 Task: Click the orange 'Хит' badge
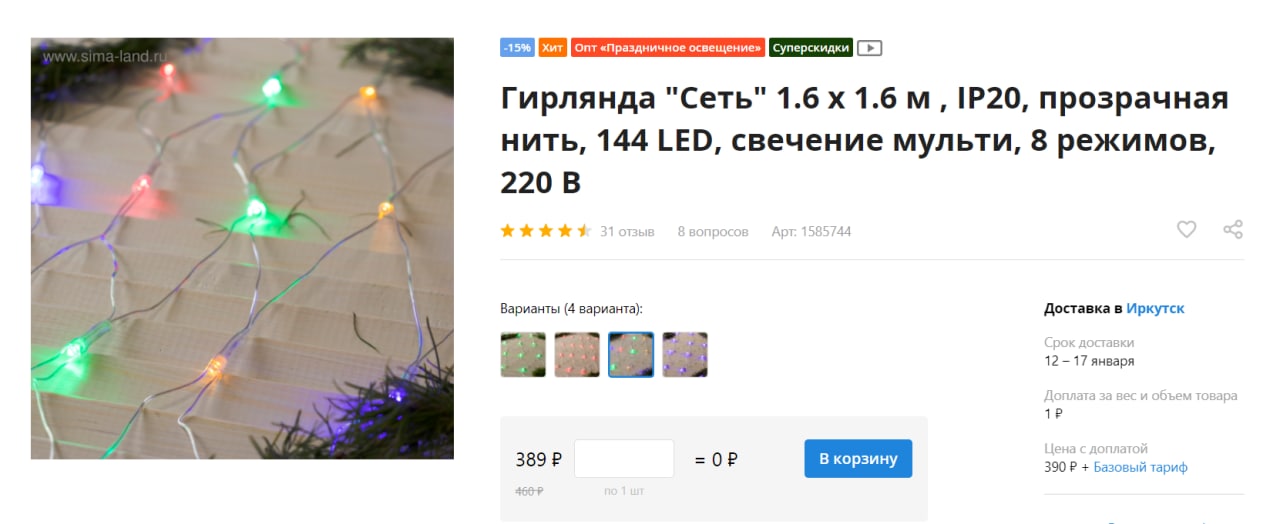coord(552,47)
